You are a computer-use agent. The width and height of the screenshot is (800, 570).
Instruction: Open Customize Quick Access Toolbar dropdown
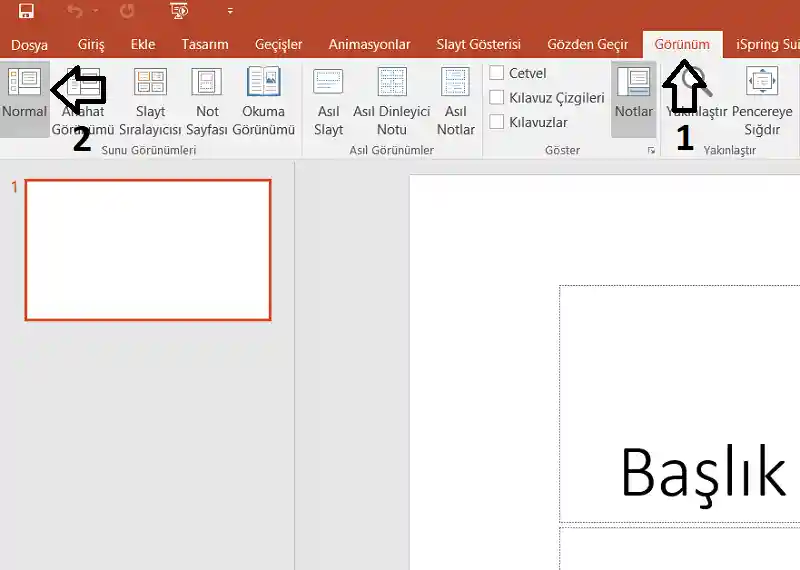(230, 11)
